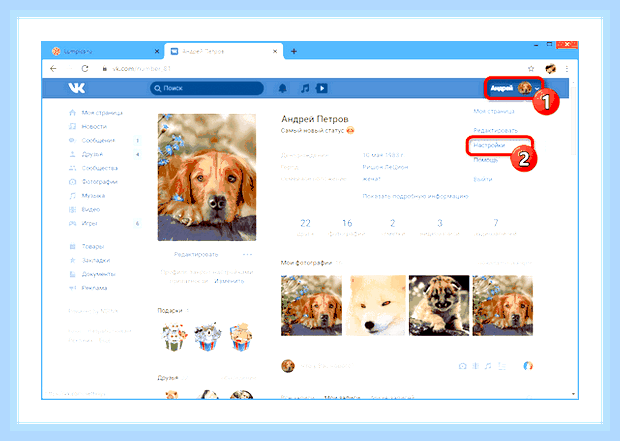The height and width of the screenshot is (441, 620).
Task: Open Видео in left sidebar
Action: [91, 210]
